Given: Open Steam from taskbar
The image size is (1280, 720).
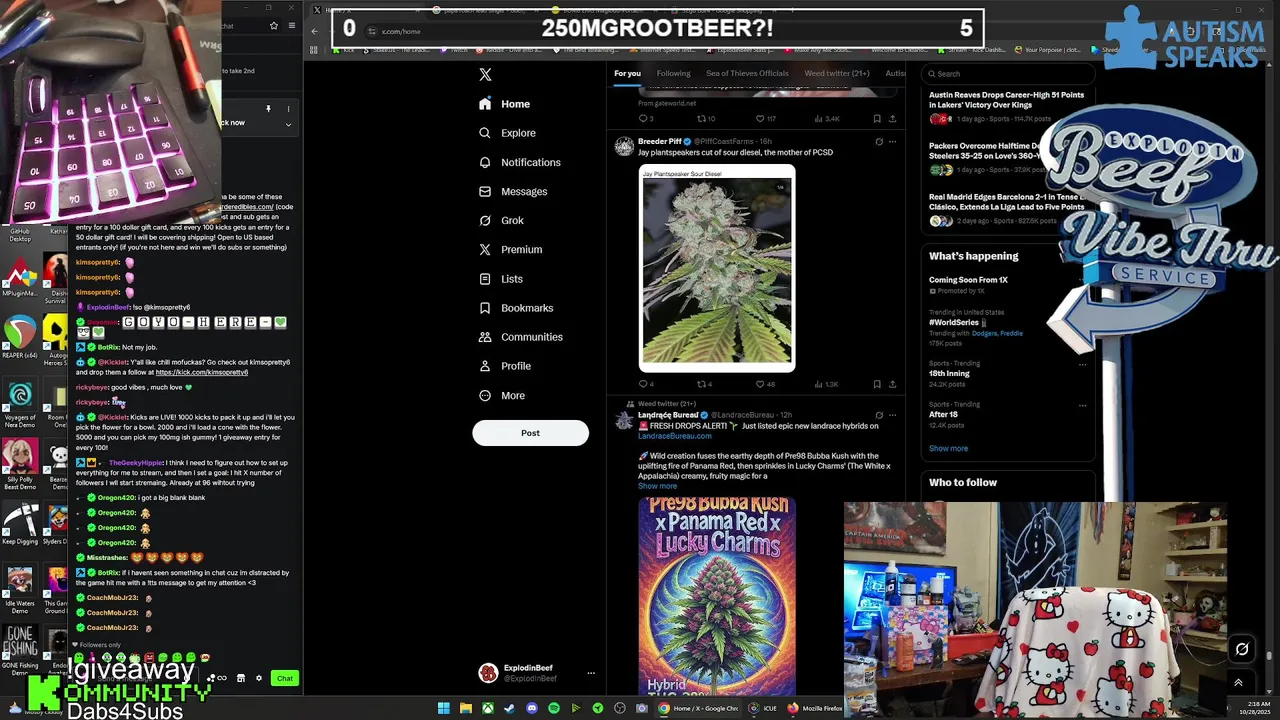Looking at the screenshot, I should point(510,708).
